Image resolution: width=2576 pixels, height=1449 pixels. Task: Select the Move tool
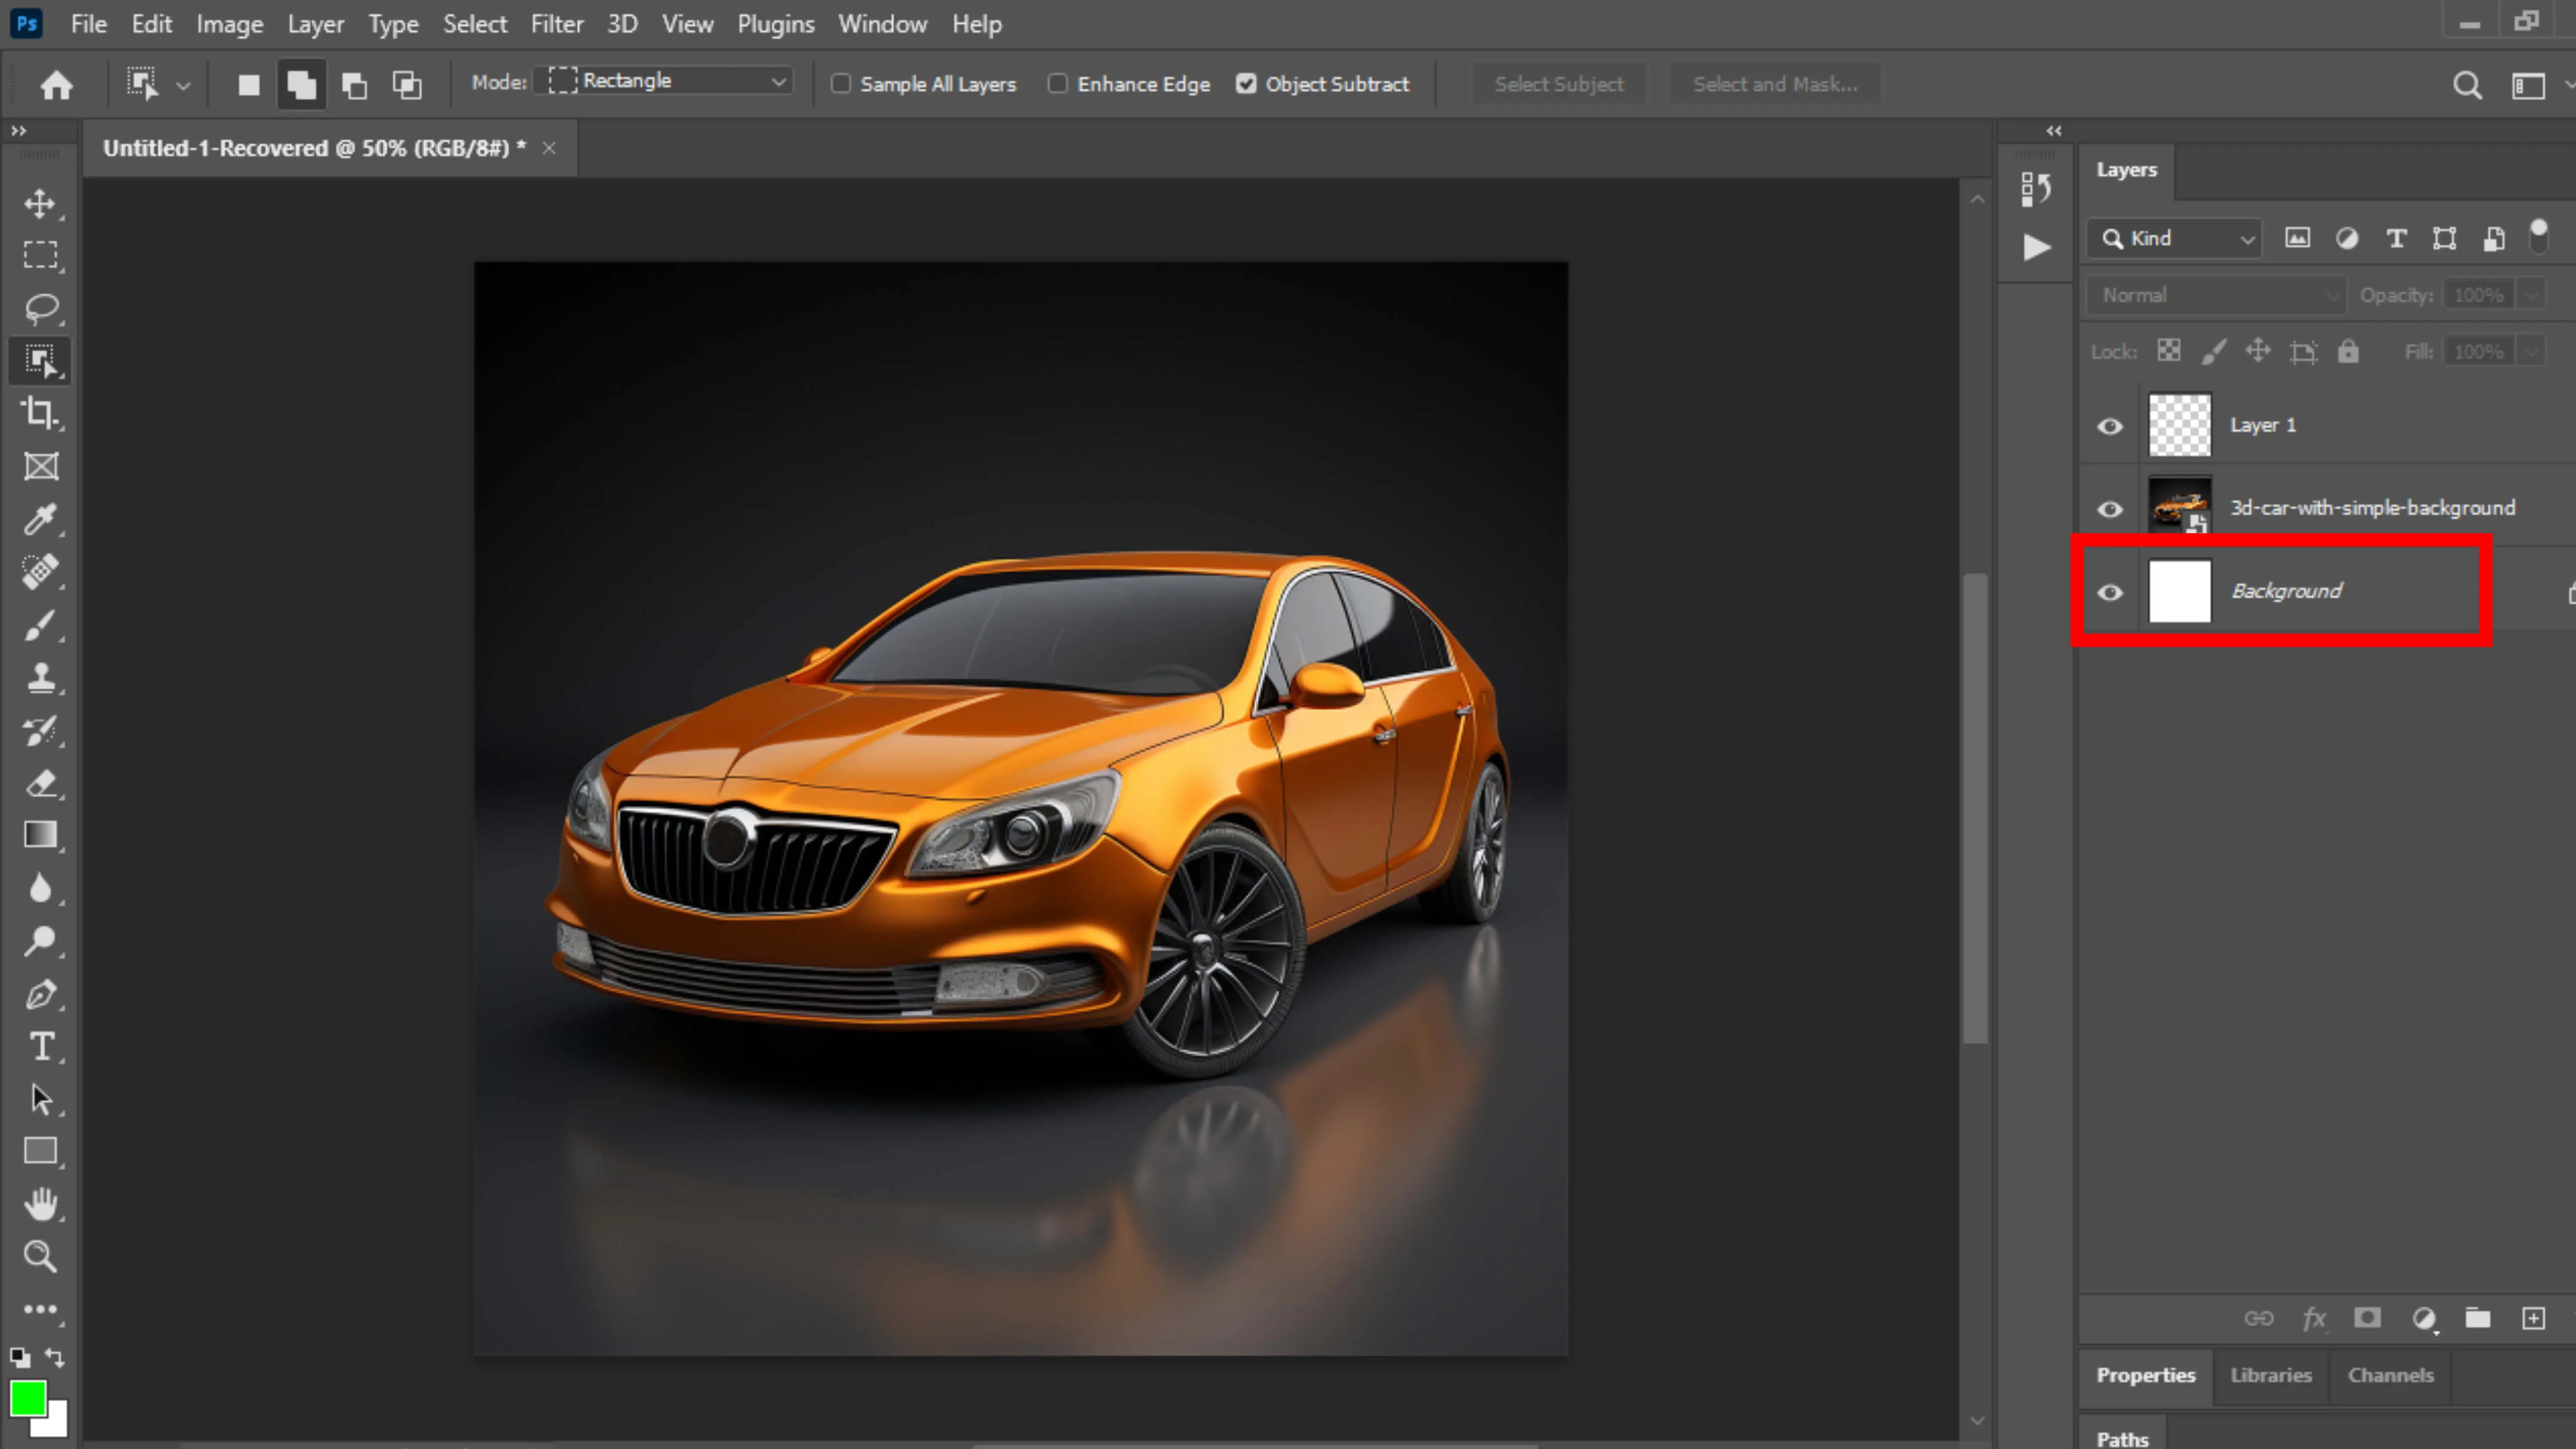(x=40, y=203)
